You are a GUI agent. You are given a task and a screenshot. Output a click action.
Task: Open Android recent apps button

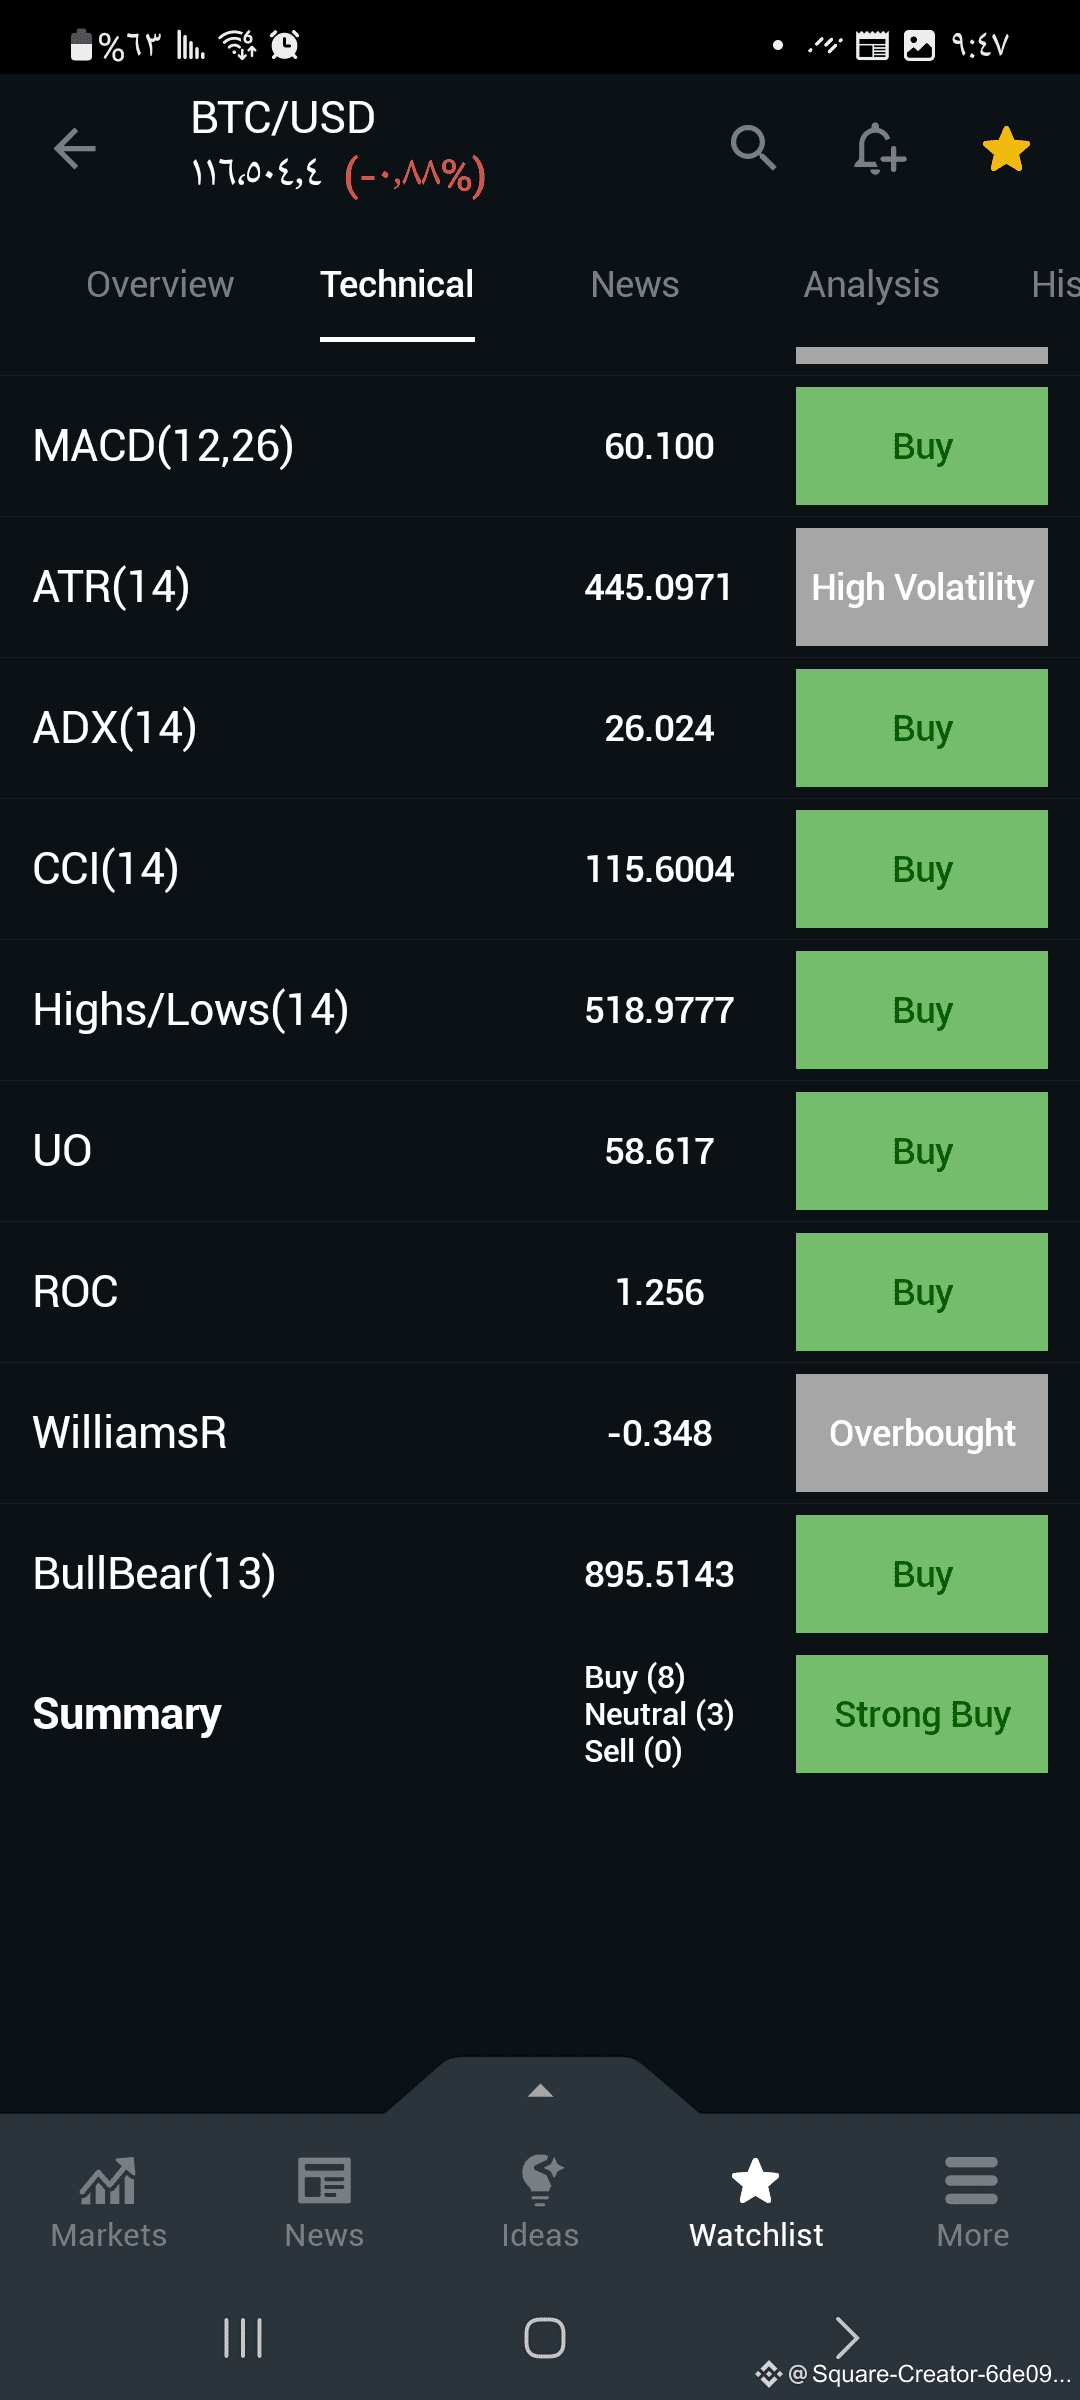point(243,2338)
